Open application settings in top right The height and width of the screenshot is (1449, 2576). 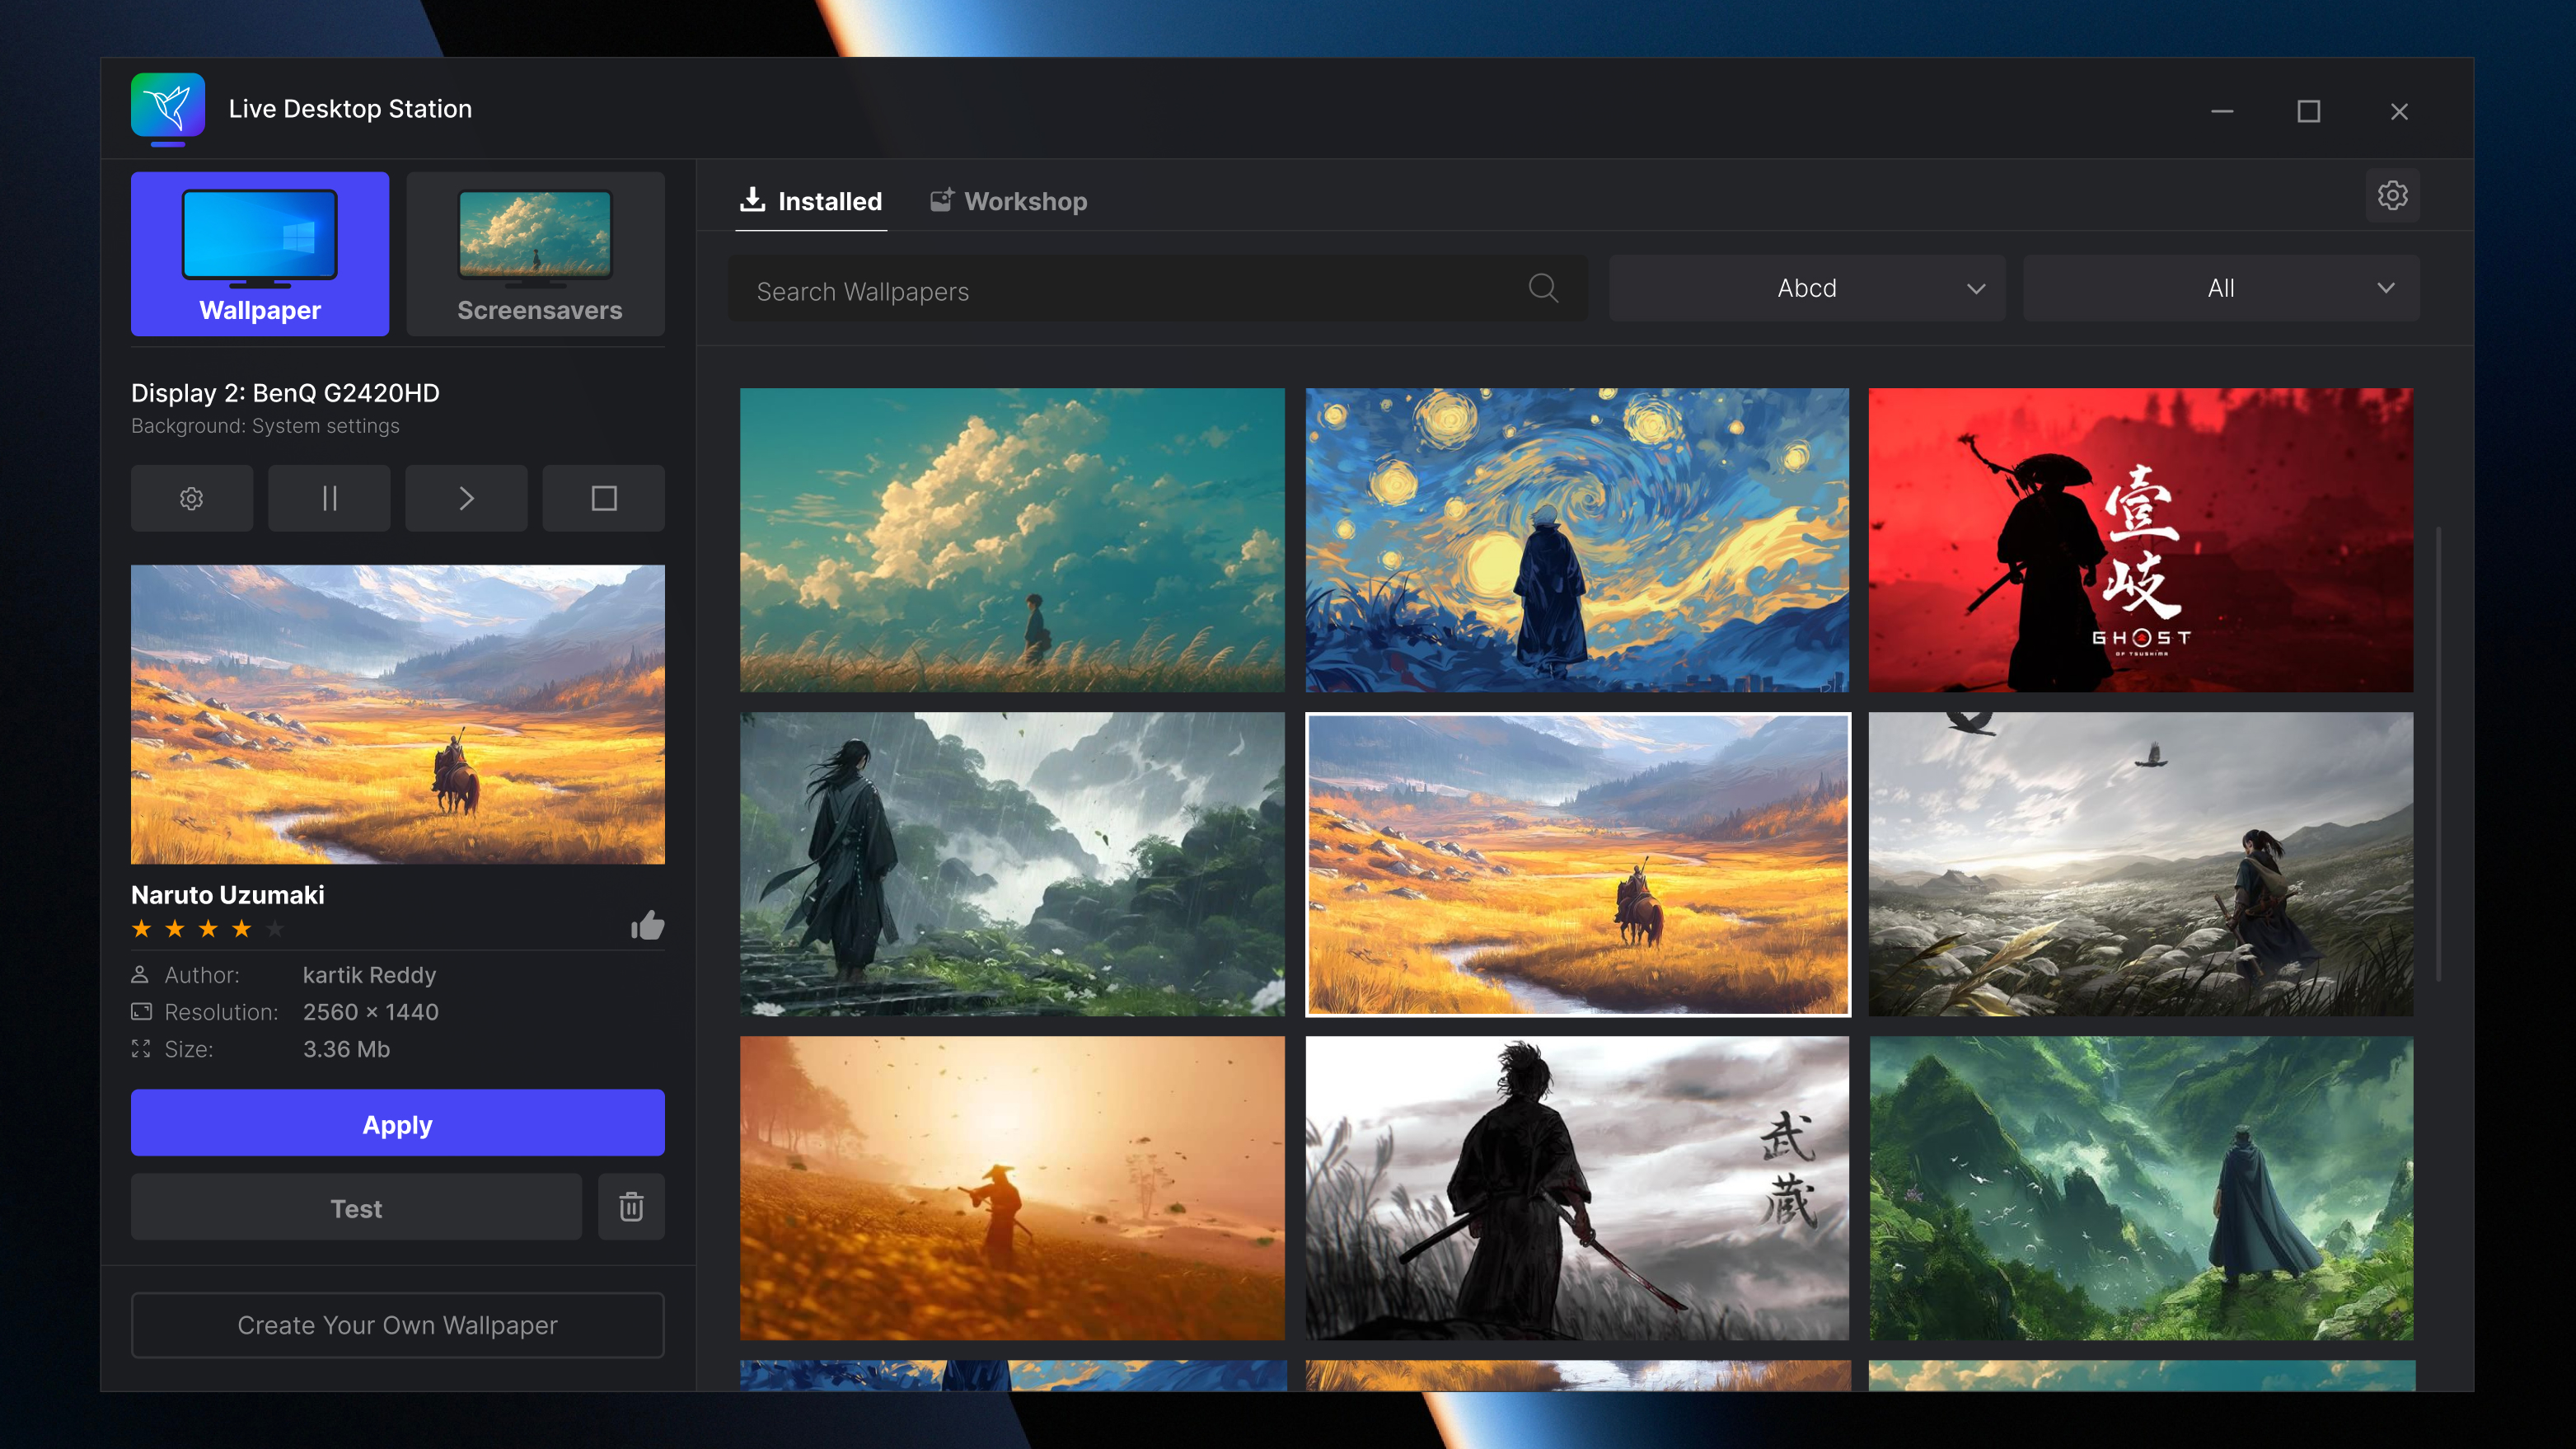click(2393, 196)
